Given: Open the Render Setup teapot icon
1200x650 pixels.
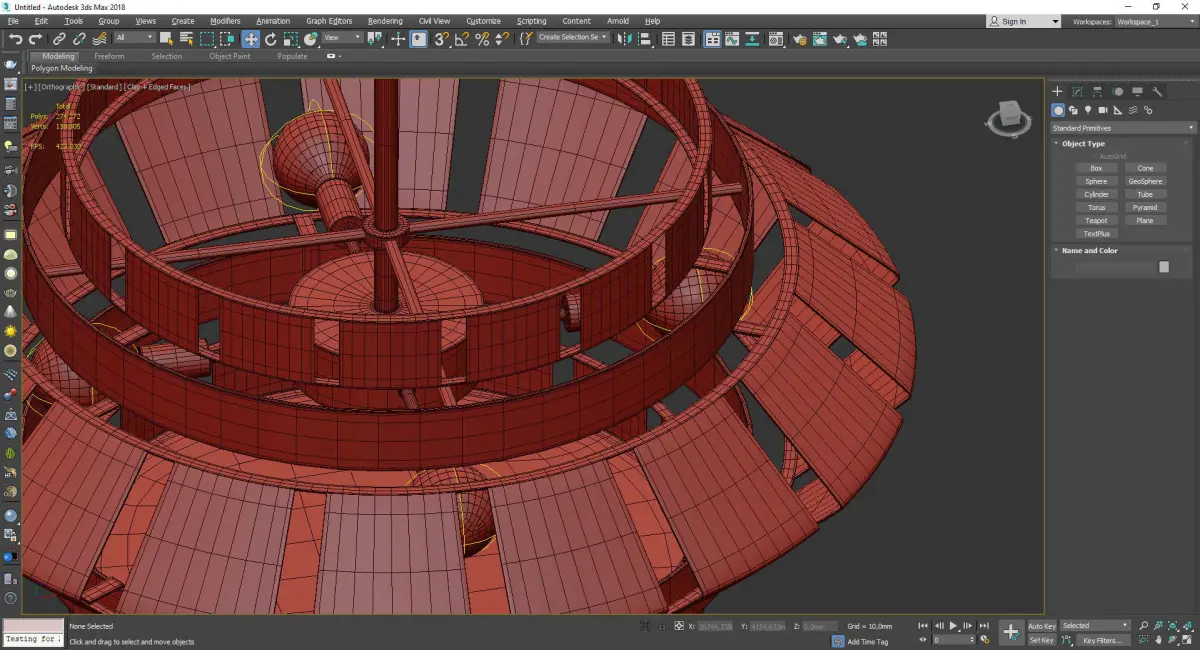Looking at the screenshot, I should coord(800,39).
